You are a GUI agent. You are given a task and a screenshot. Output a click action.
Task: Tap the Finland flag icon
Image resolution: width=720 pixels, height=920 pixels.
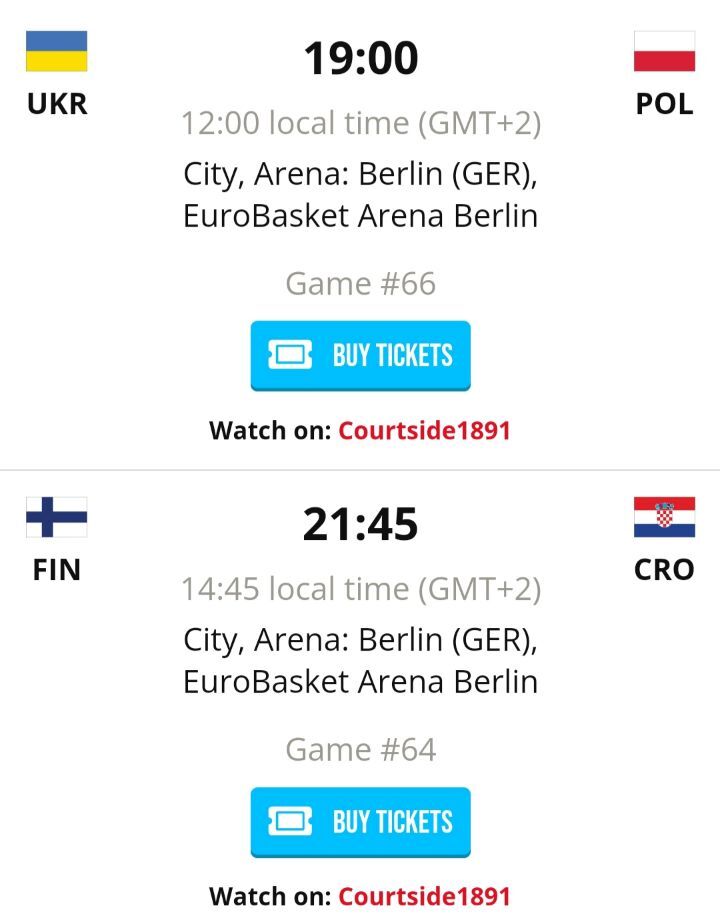[56, 517]
